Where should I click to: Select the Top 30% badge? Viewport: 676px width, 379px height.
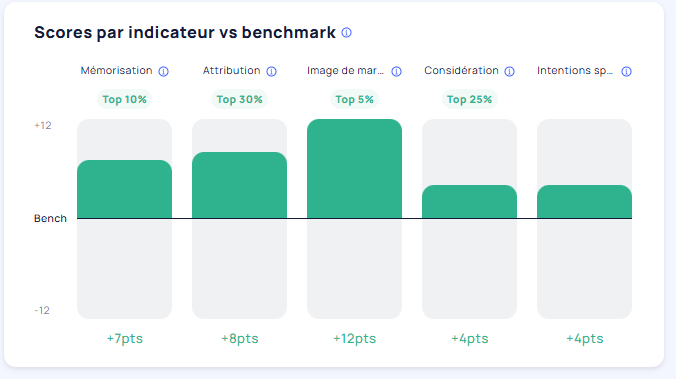point(239,100)
